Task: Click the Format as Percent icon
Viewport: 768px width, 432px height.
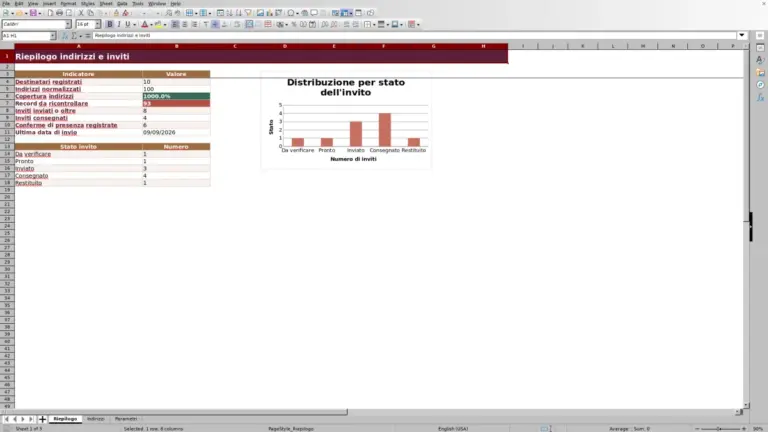Action: 294,24
